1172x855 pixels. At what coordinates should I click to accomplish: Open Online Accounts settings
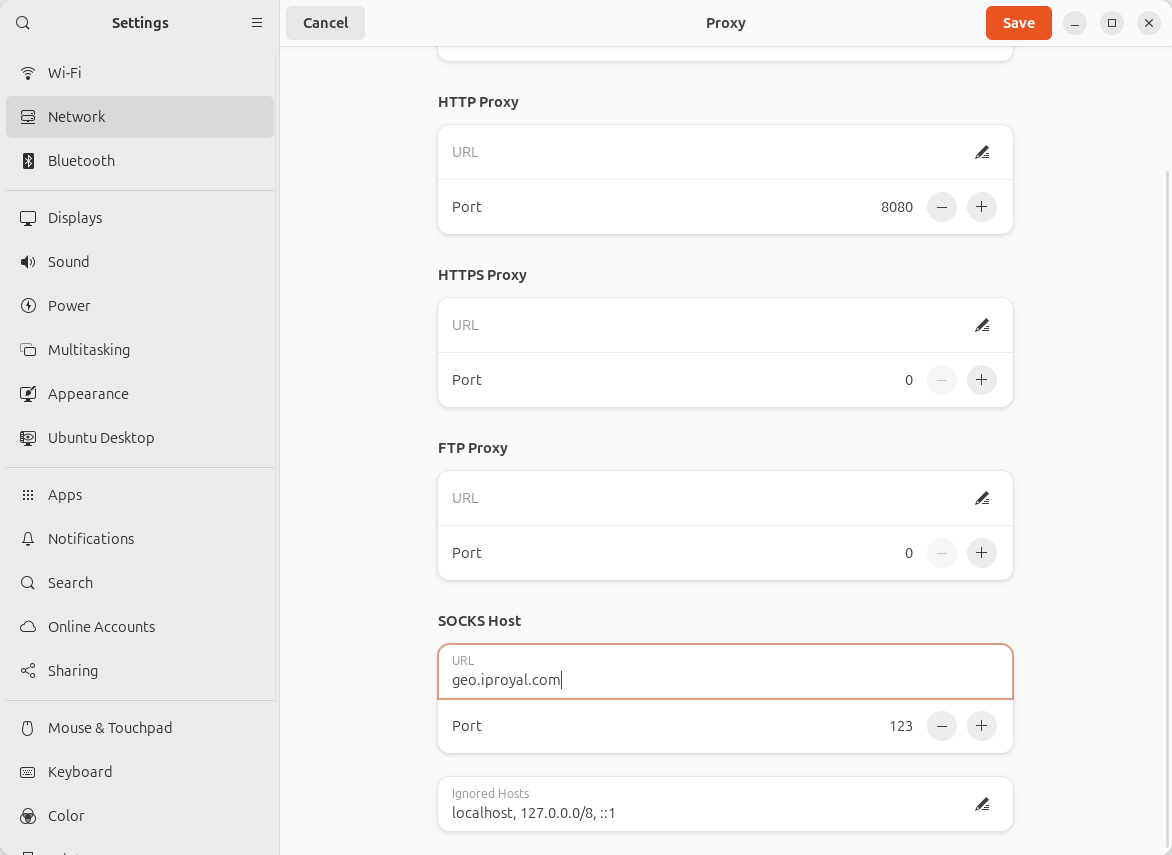(x=101, y=627)
